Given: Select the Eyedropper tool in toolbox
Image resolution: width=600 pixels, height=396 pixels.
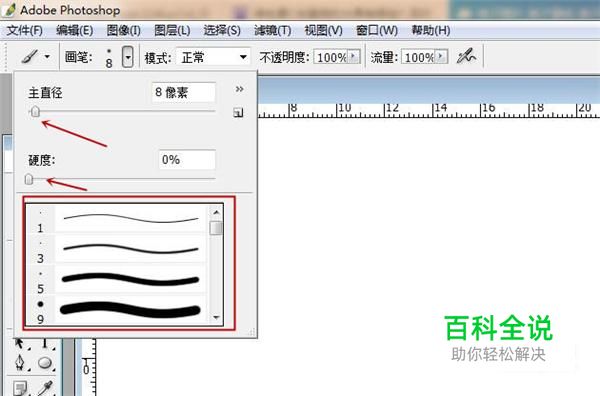Looking at the screenshot, I should pos(45,388).
